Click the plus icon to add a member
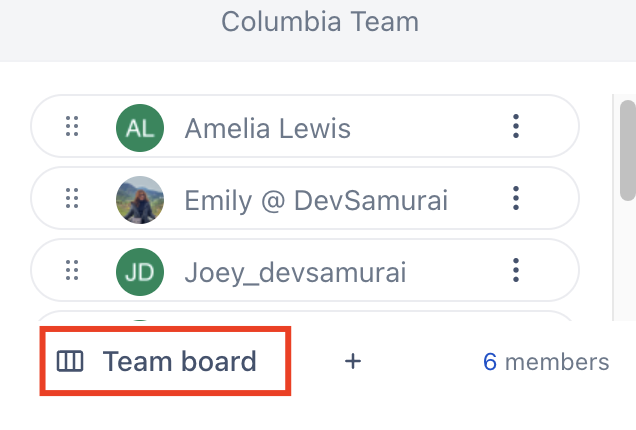 coord(352,361)
